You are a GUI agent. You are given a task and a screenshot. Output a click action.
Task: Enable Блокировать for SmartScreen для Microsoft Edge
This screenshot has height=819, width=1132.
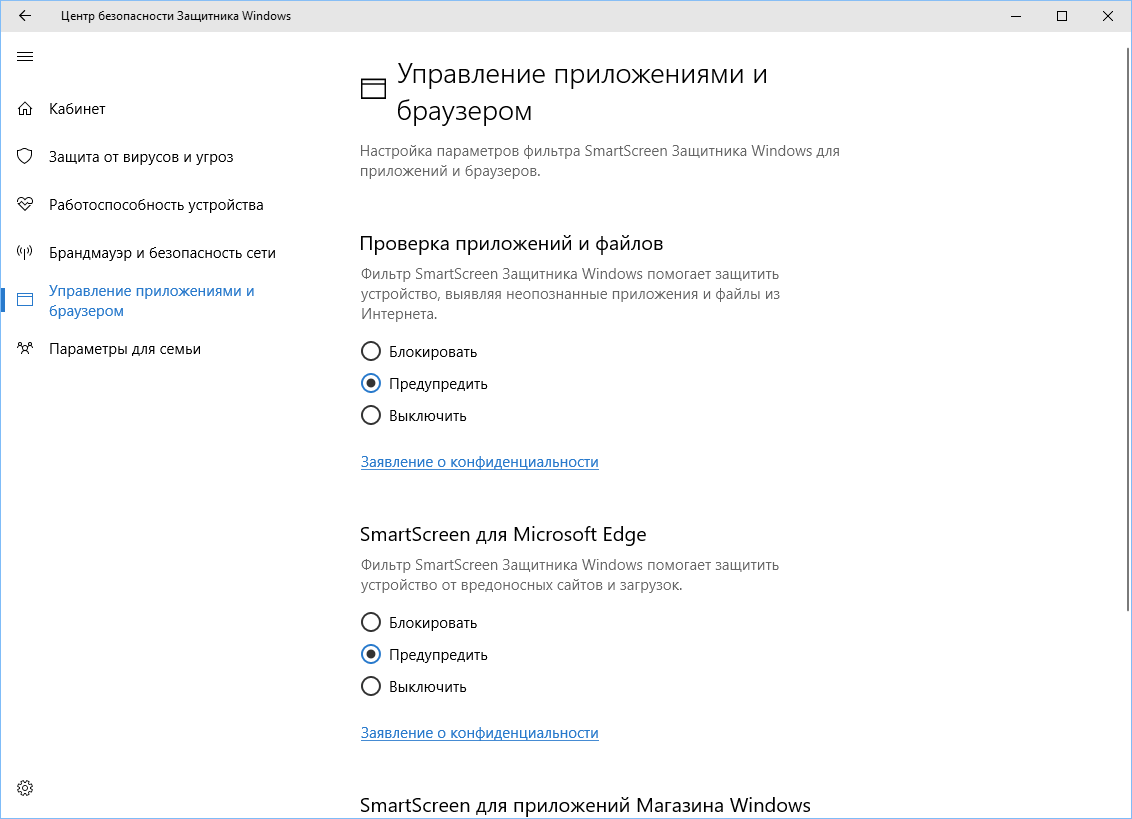click(371, 622)
